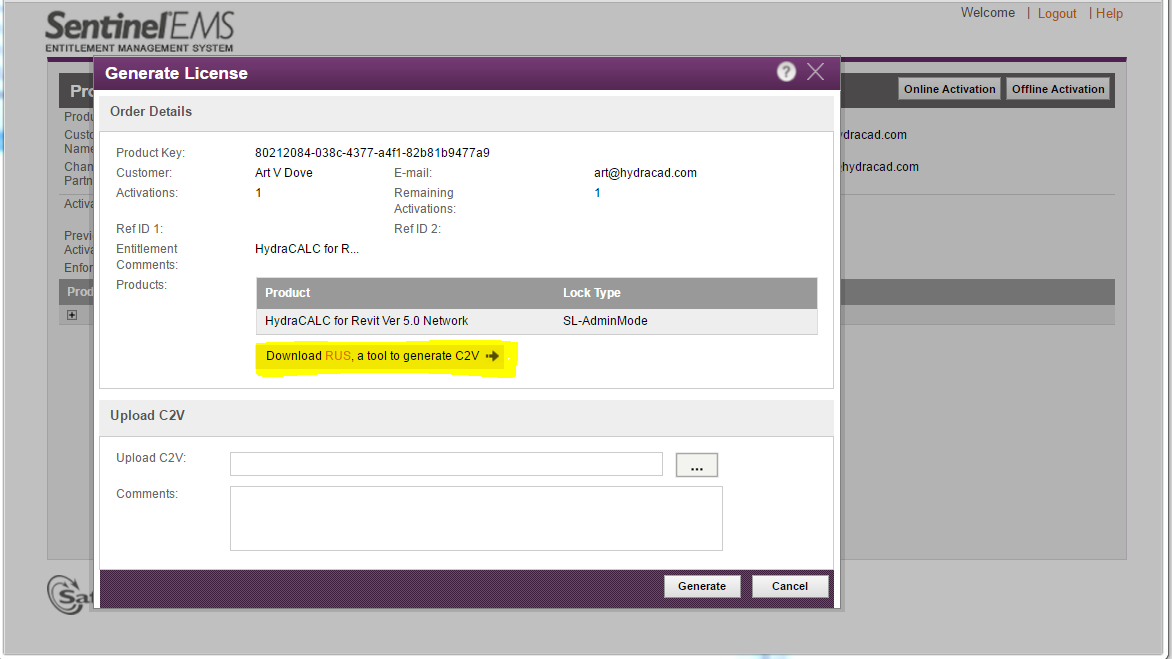Click the Lock Type column header
The width and height of the screenshot is (1172, 659).
click(x=592, y=293)
